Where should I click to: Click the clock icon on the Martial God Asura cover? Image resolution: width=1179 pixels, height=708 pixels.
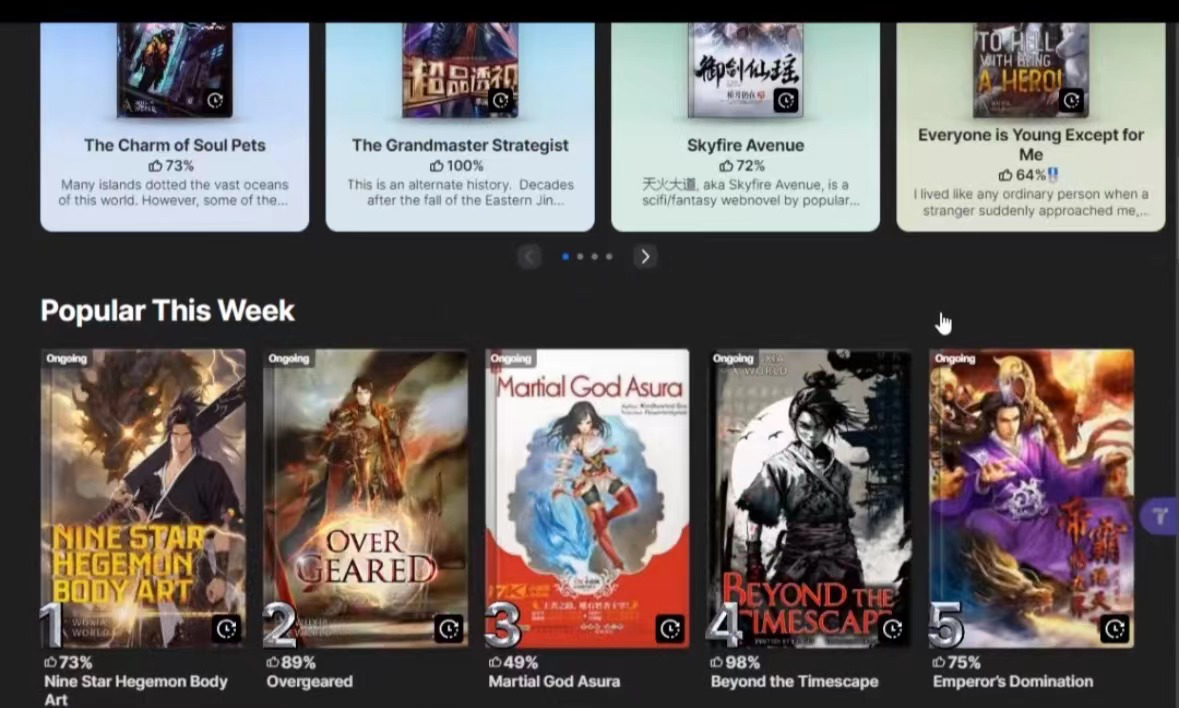(x=670, y=628)
